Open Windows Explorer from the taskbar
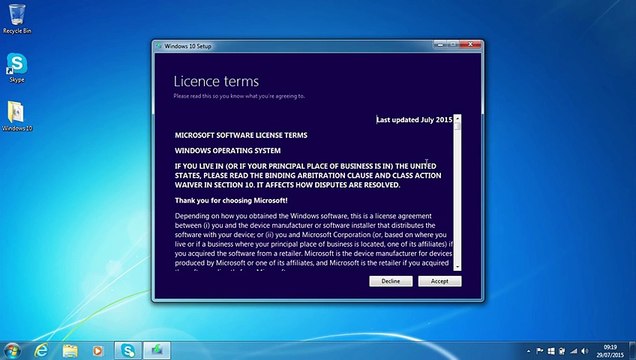This screenshot has height=360, width=636. click(70, 350)
